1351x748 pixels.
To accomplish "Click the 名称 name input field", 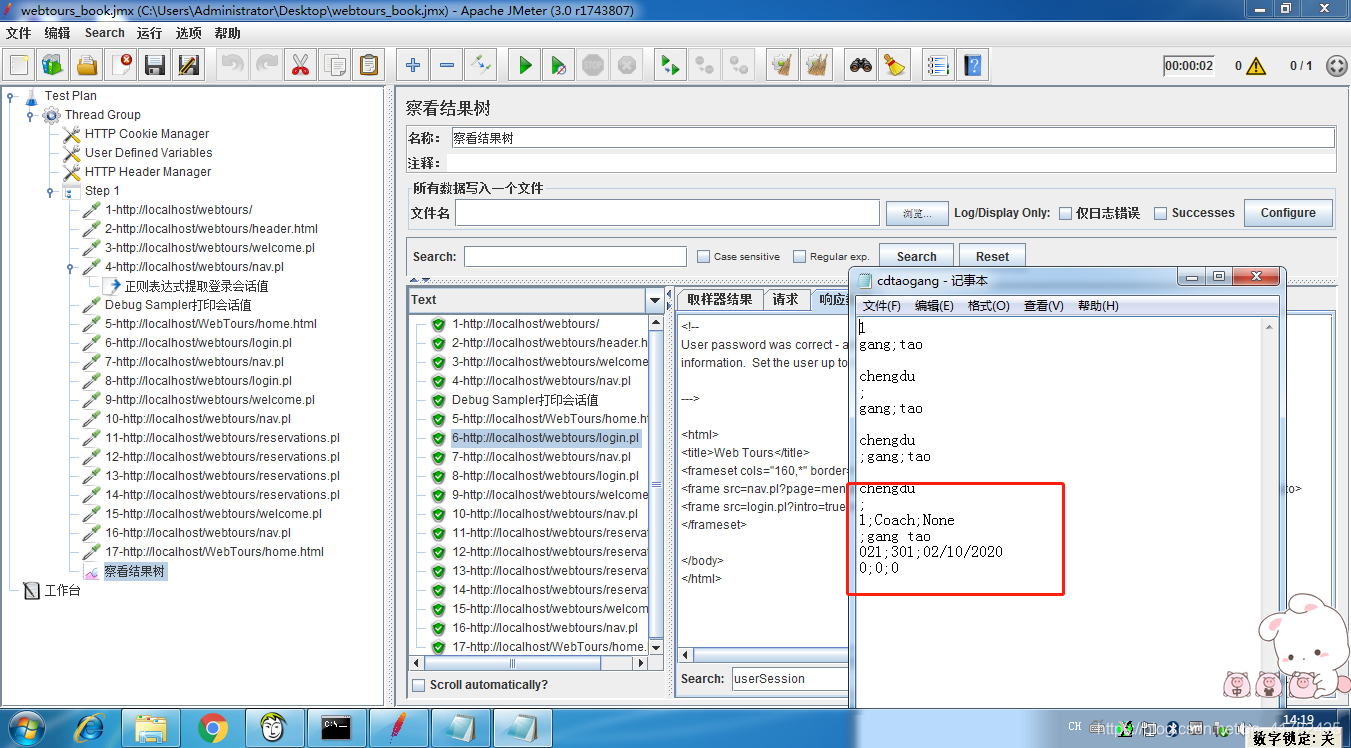I will [x=892, y=138].
